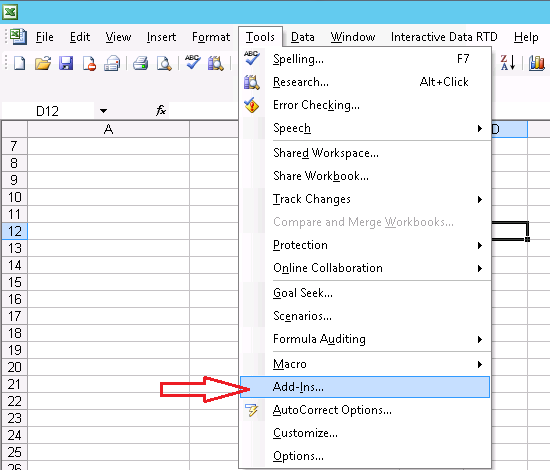This screenshot has width=550, height=470.
Task: Click the Chart Wizard icon
Action: (x=537, y=63)
